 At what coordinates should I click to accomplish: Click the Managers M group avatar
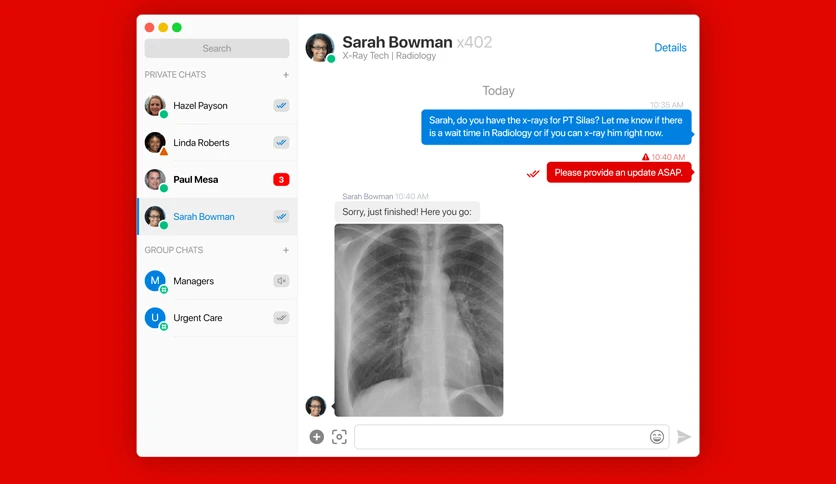[155, 281]
